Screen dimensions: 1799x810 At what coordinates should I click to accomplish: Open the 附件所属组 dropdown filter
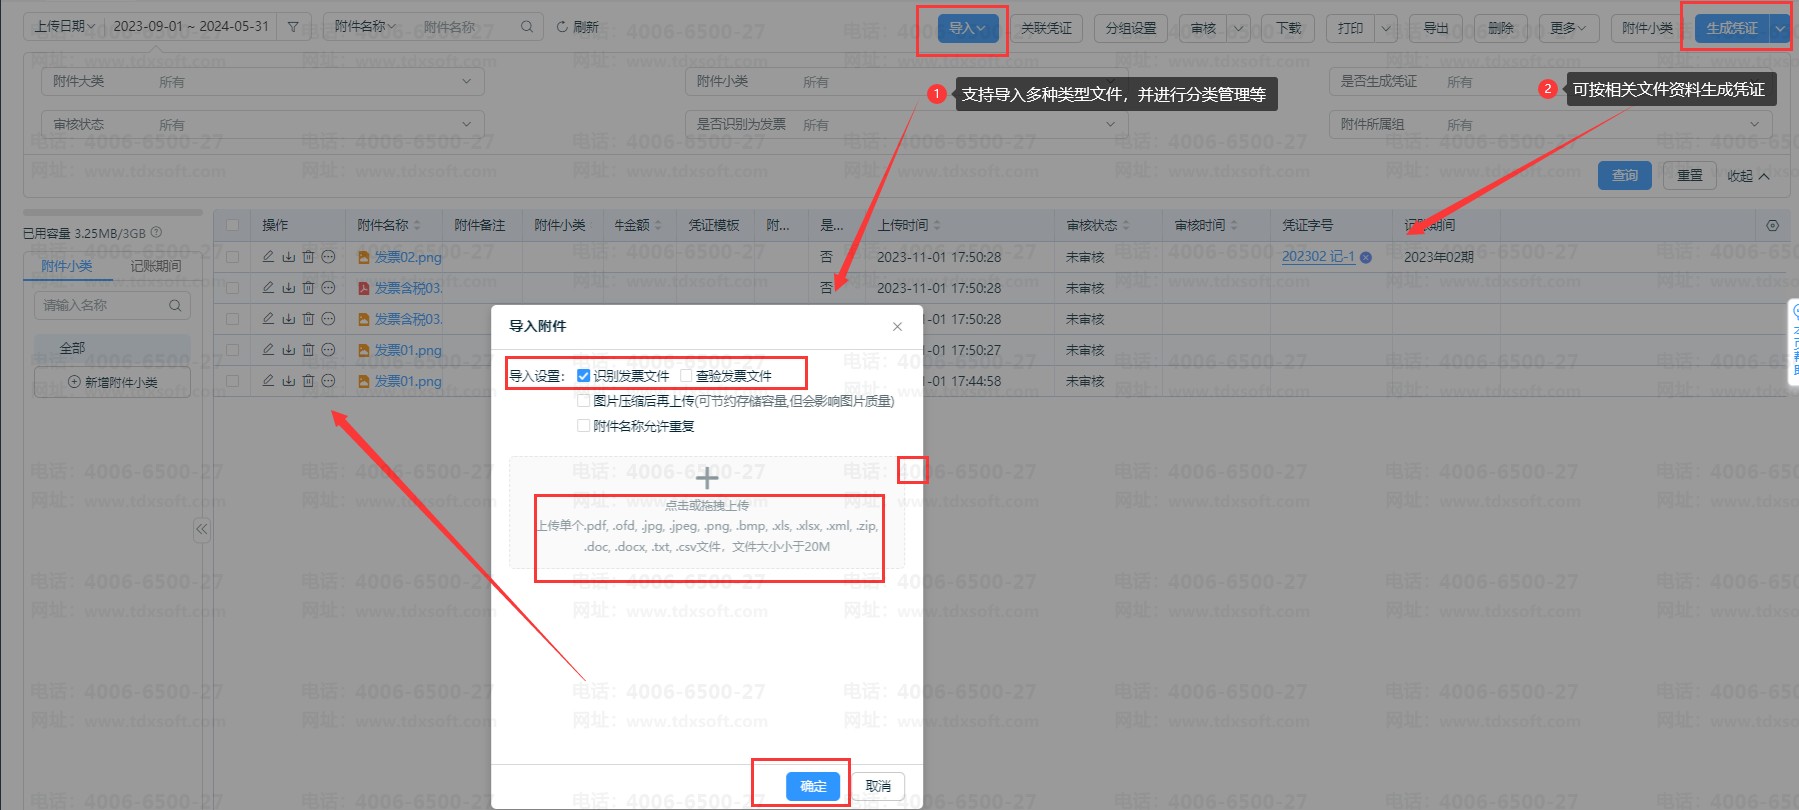coord(1550,124)
